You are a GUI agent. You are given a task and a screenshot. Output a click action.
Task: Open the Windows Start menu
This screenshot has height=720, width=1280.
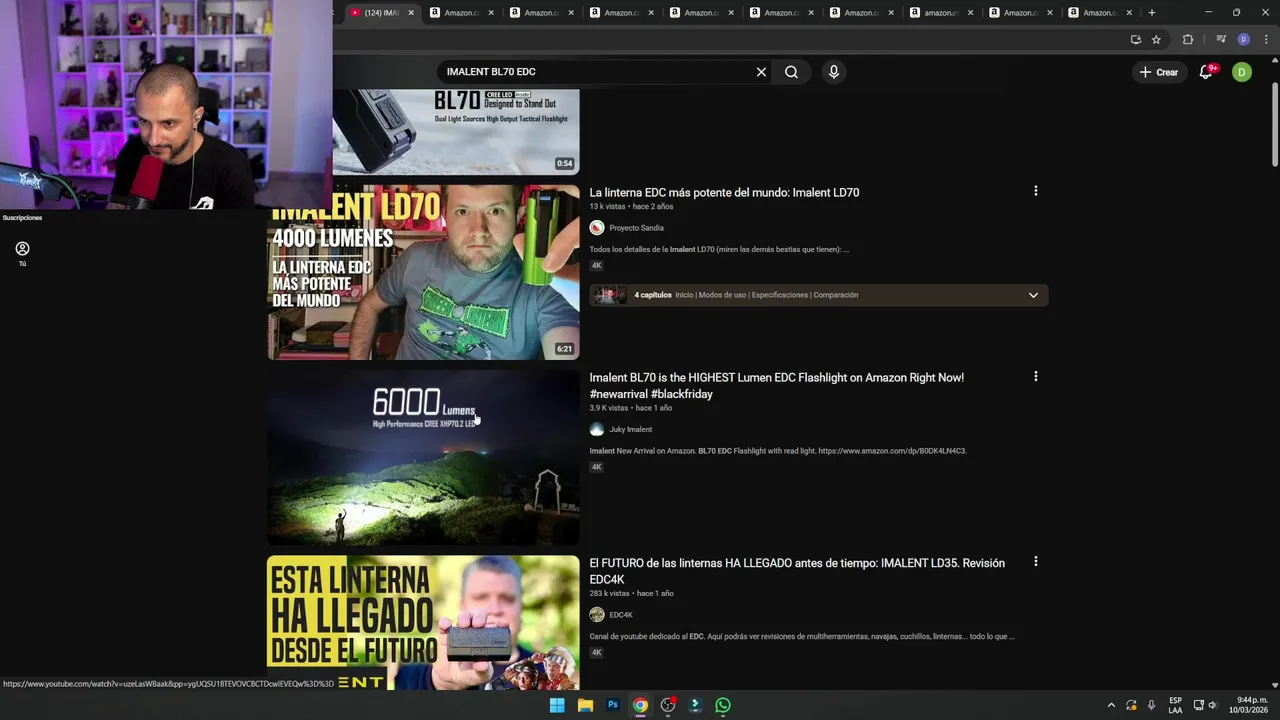pos(557,705)
